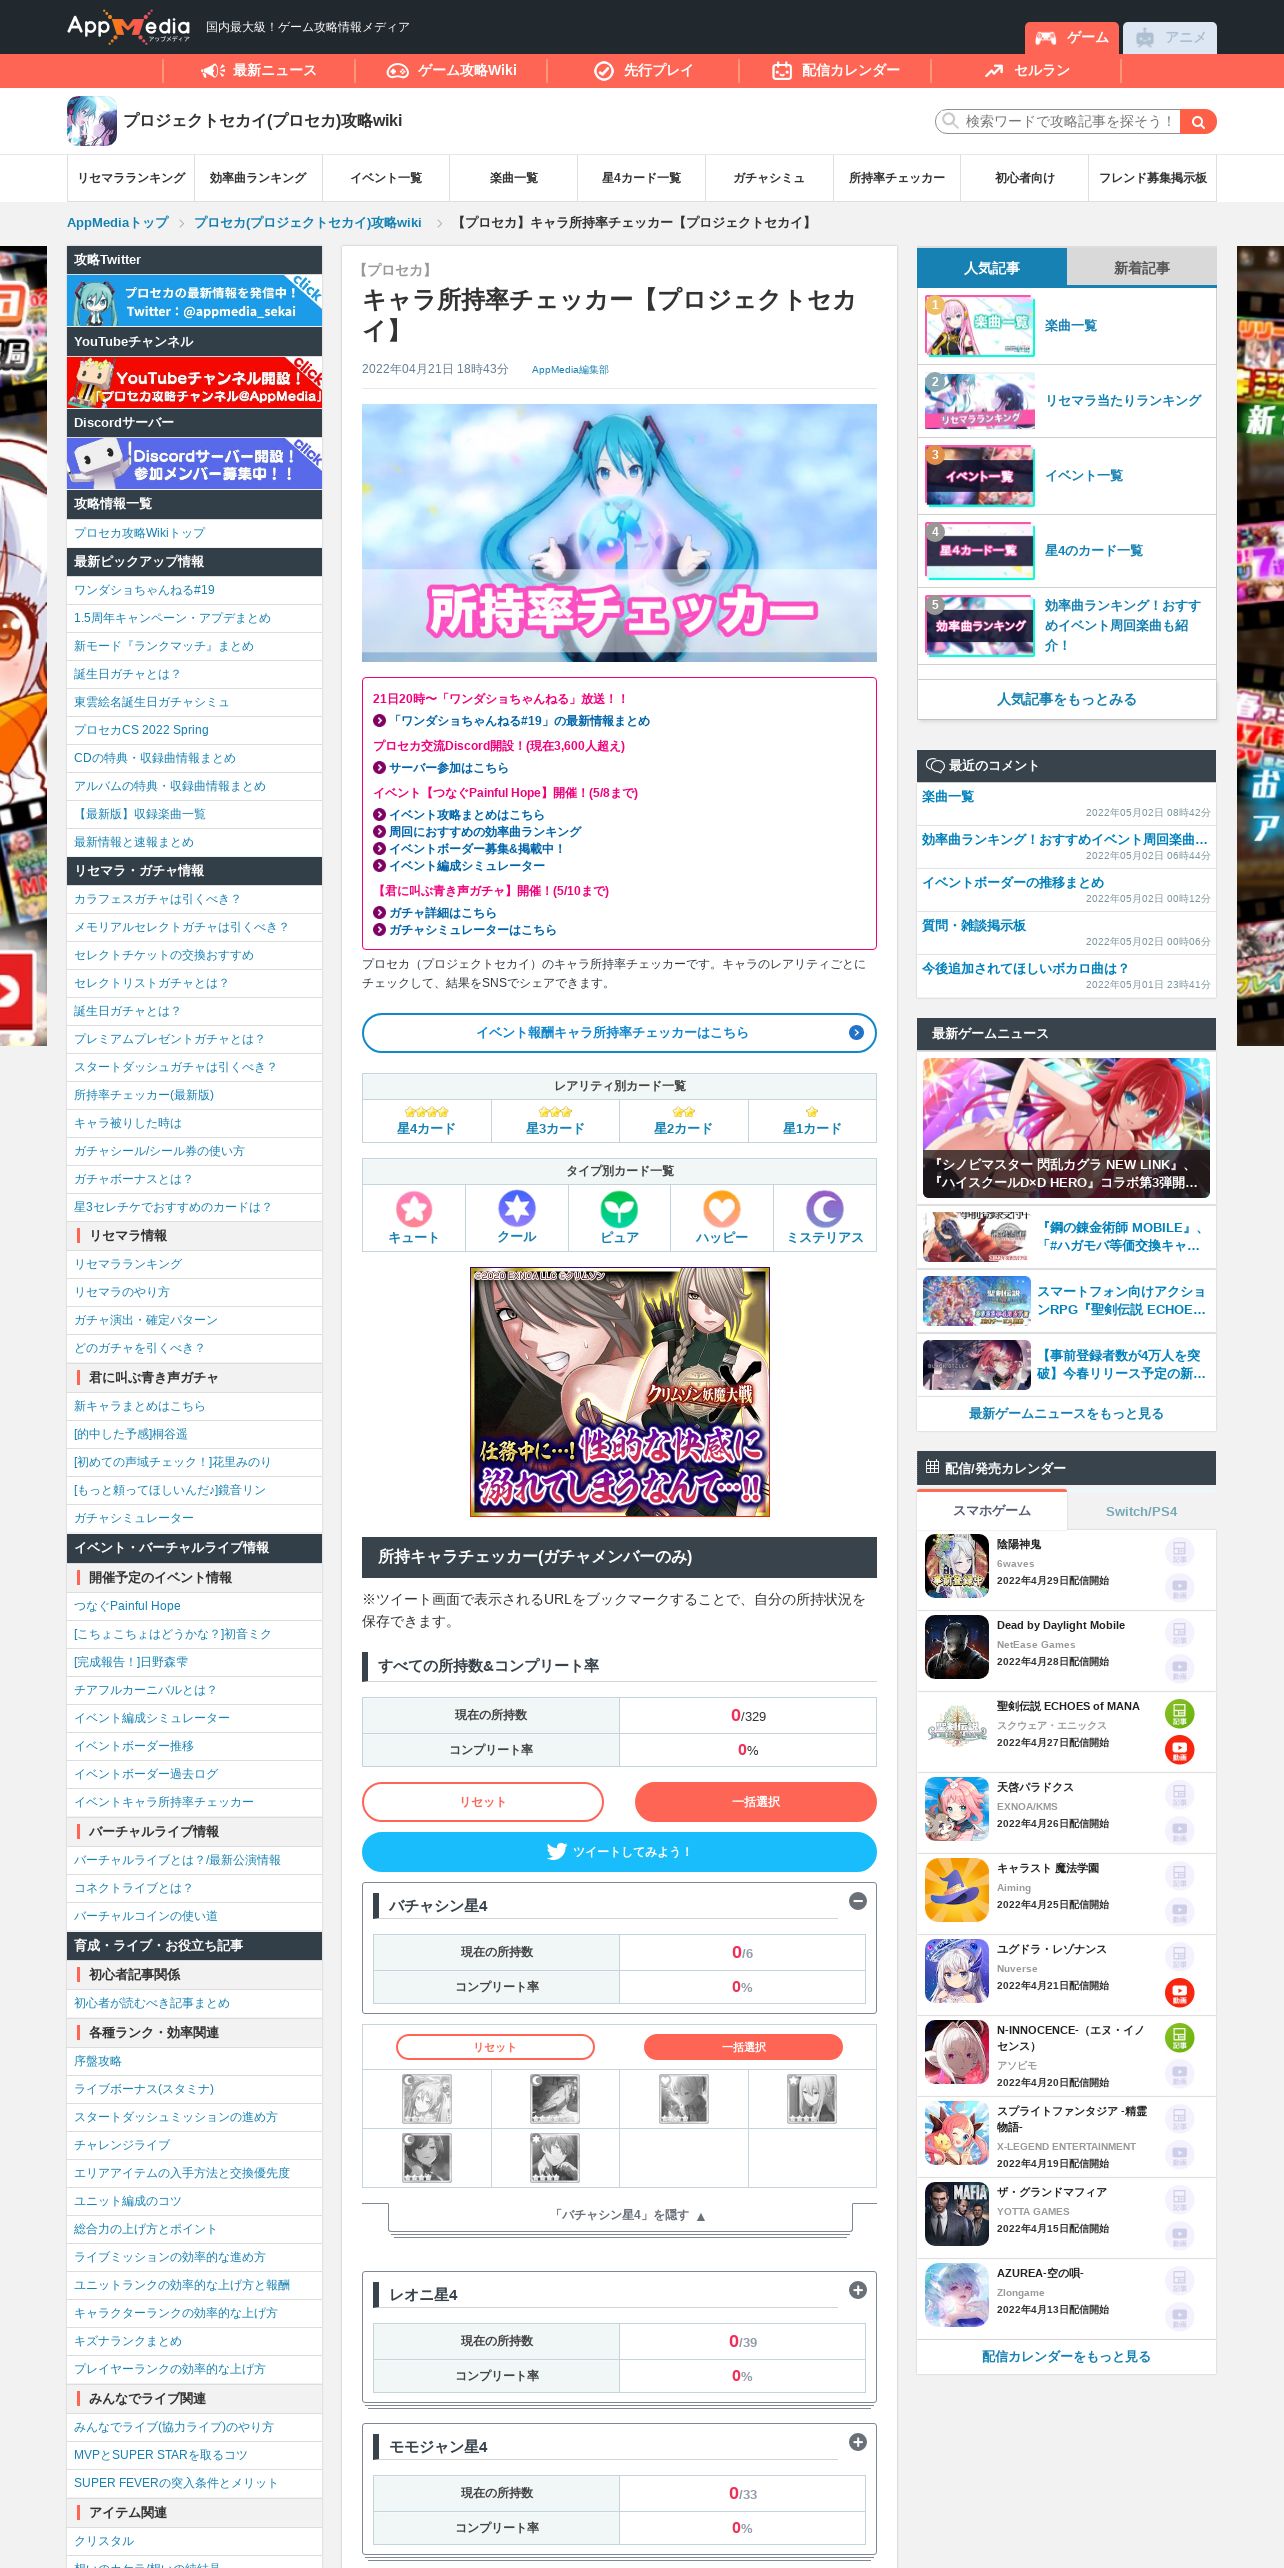Click ツイートしてみよう！ Twitter button
The width and height of the screenshot is (1284, 2568).
(x=619, y=1852)
